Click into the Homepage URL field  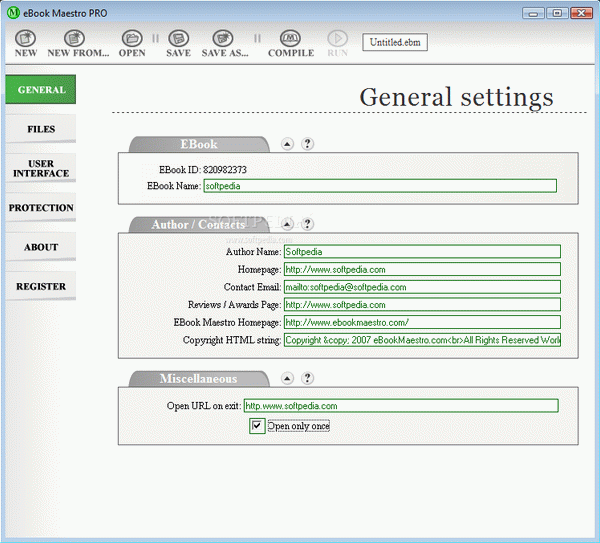[x=422, y=269]
